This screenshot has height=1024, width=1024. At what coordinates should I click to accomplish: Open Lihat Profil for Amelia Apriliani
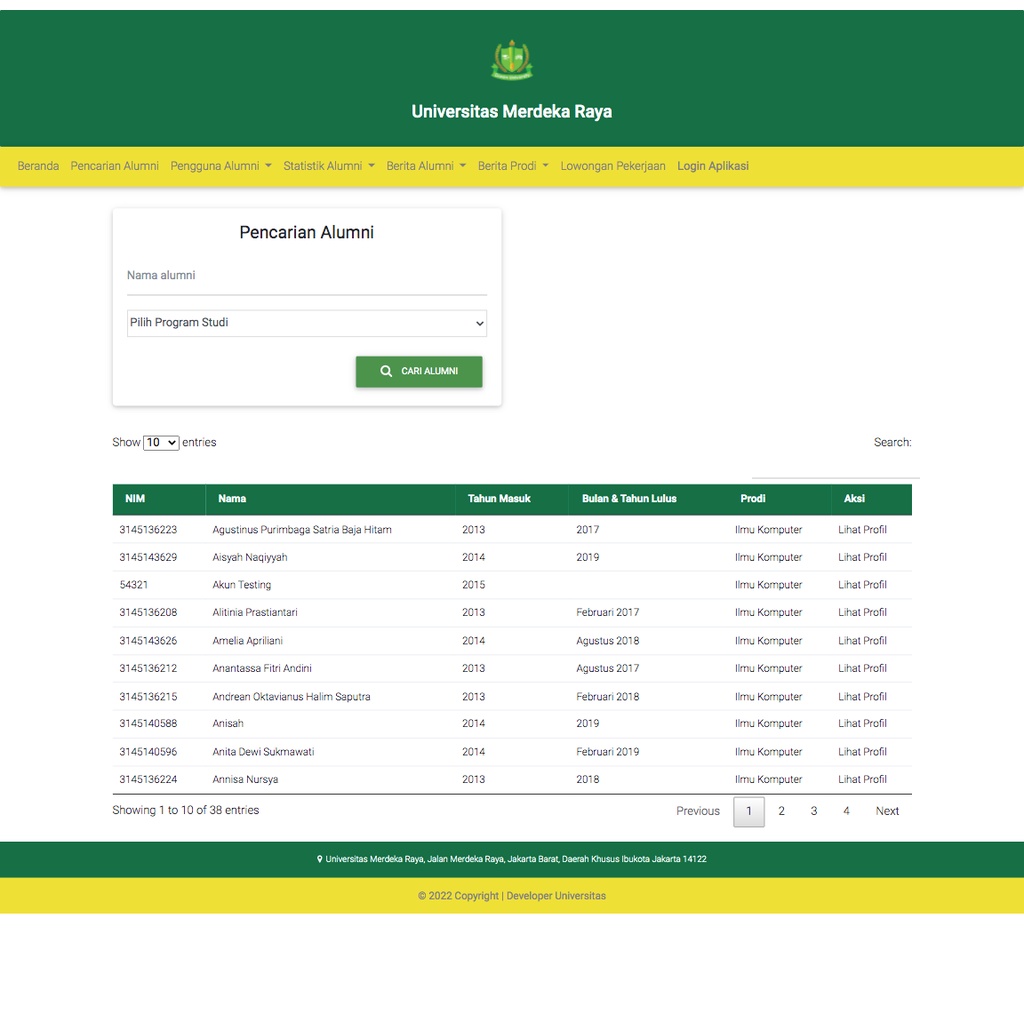pos(862,641)
